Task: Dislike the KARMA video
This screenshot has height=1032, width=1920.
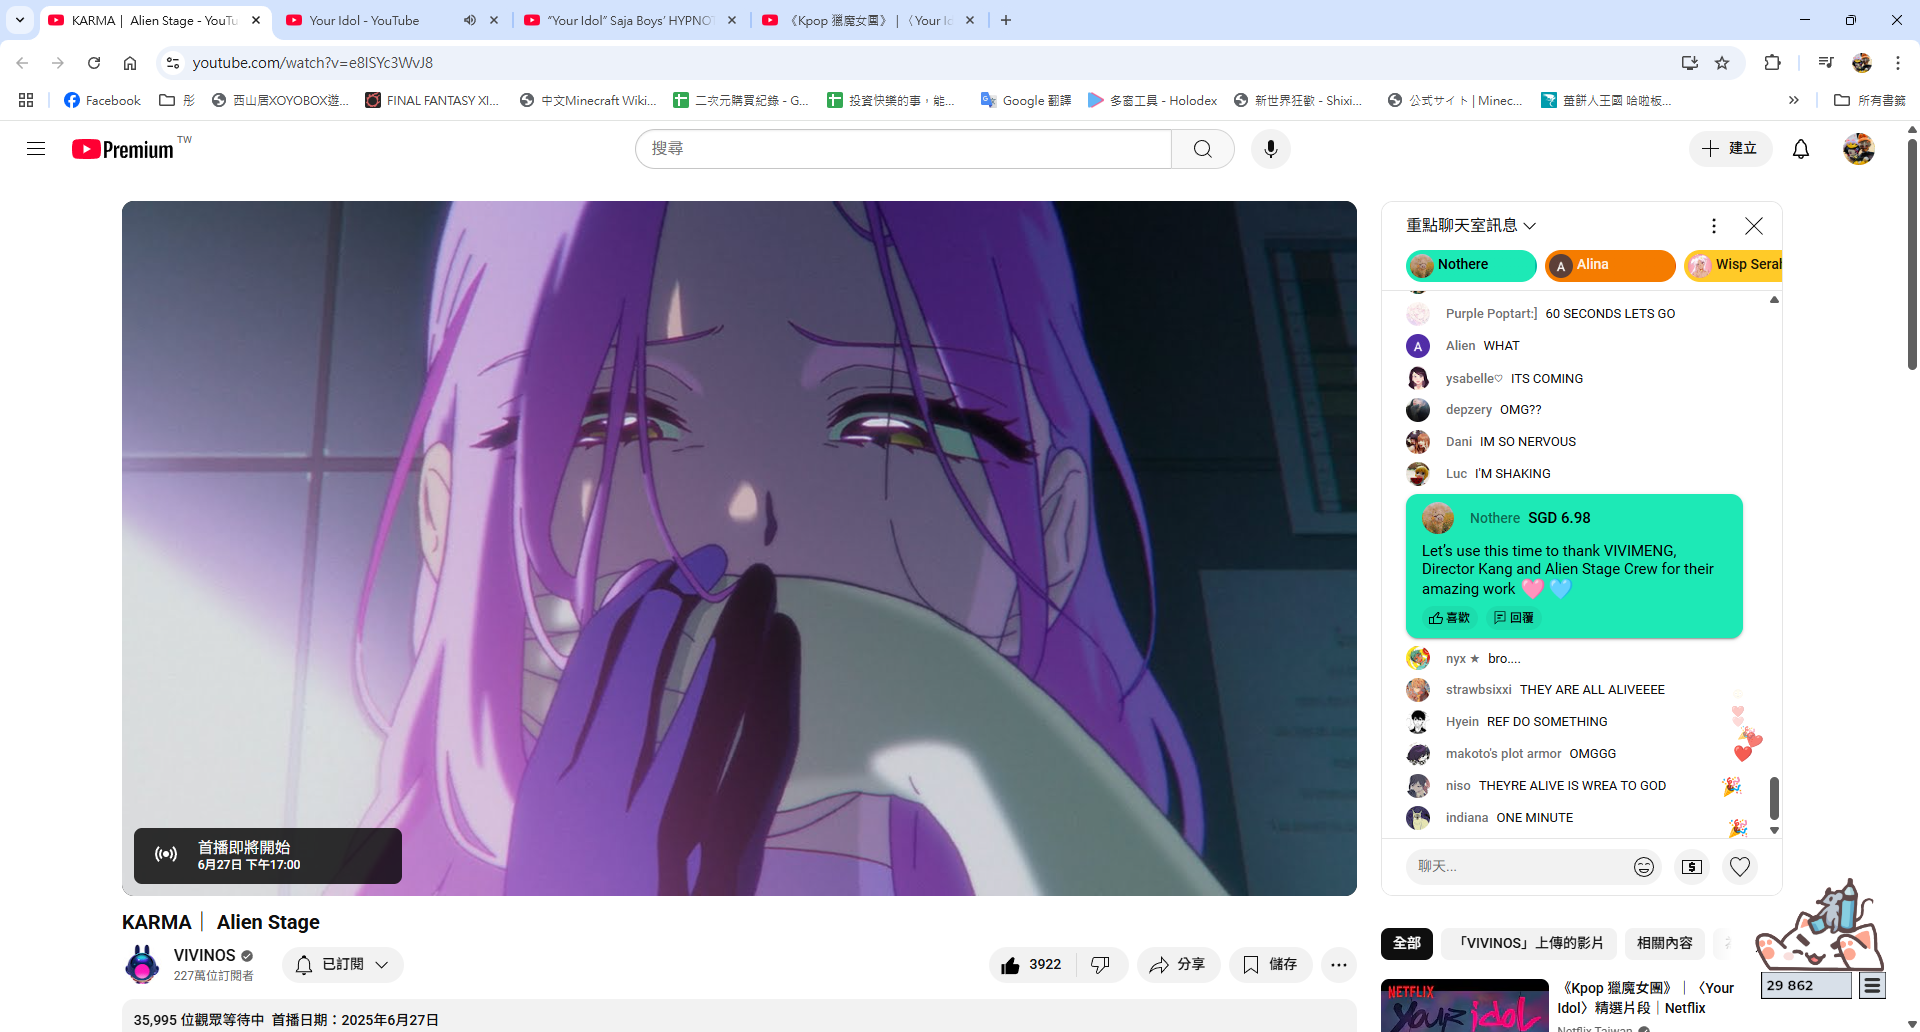Action: tap(1101, 965)
